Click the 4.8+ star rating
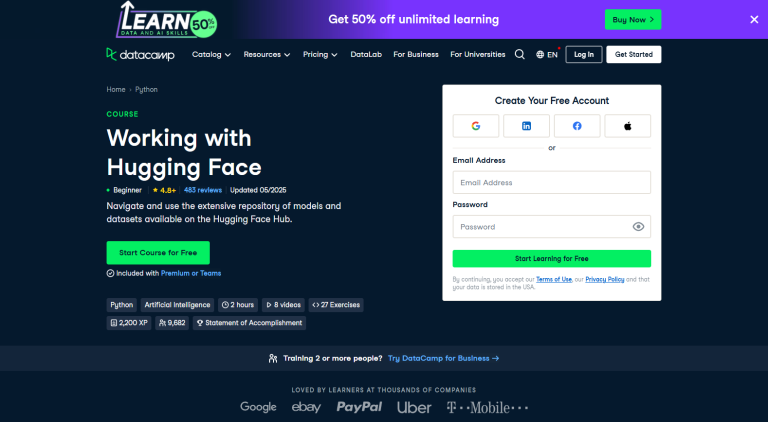 164,190
